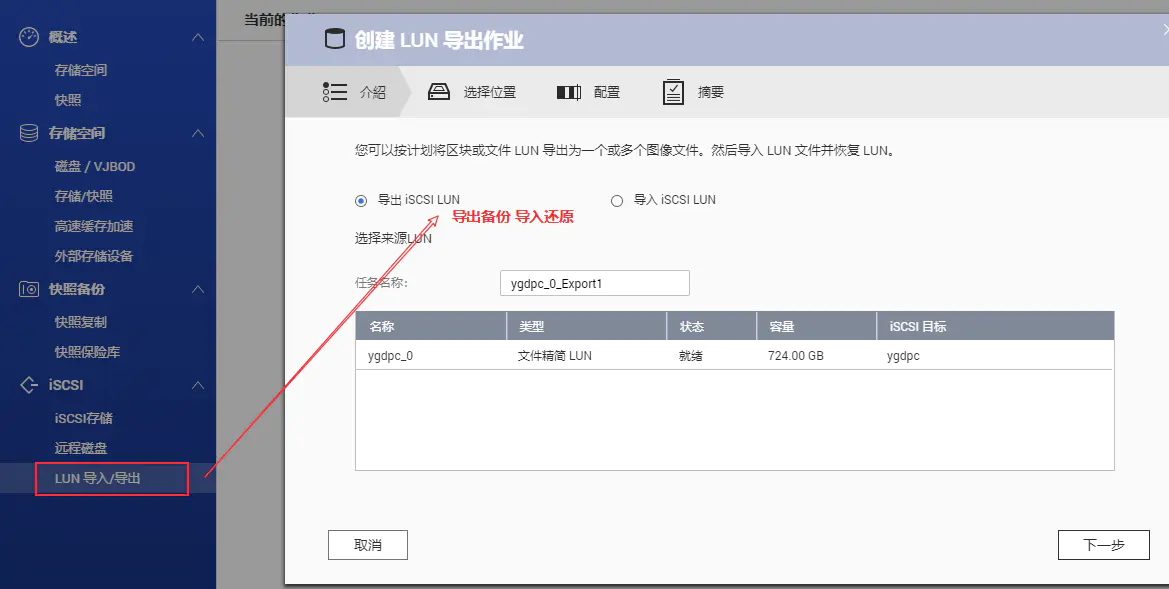The image size is (1169, 589).
Task: Click the Select Location (选择位置) drive icon
Action: tap(439, 92)
